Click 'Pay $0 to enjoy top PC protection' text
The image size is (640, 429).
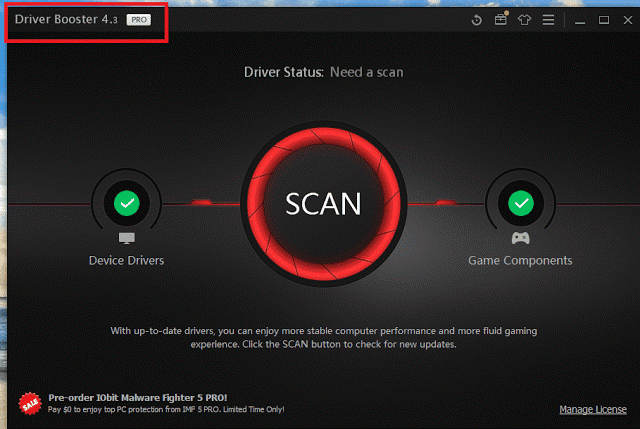point(166,409)
